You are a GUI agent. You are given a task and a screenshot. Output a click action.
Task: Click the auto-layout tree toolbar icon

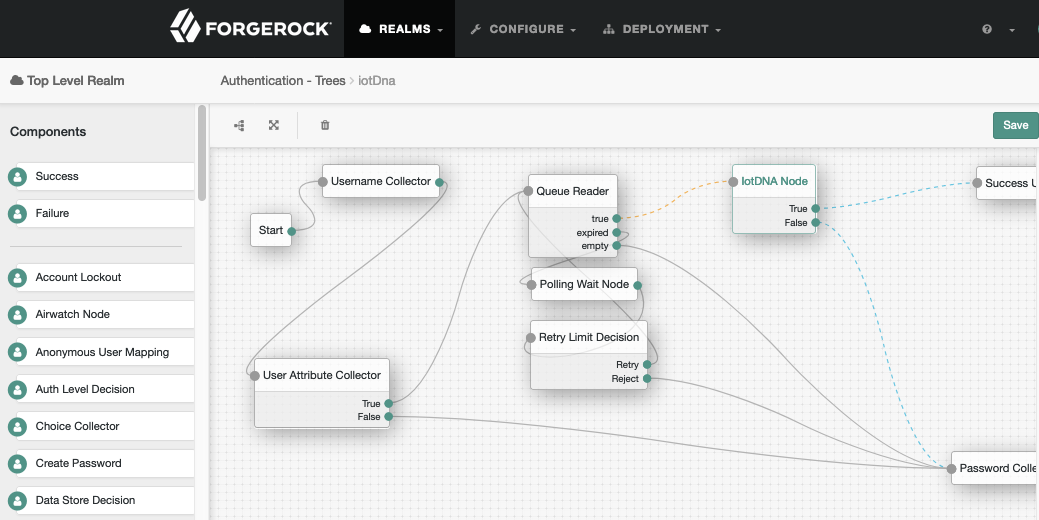(x=239, y=125)
